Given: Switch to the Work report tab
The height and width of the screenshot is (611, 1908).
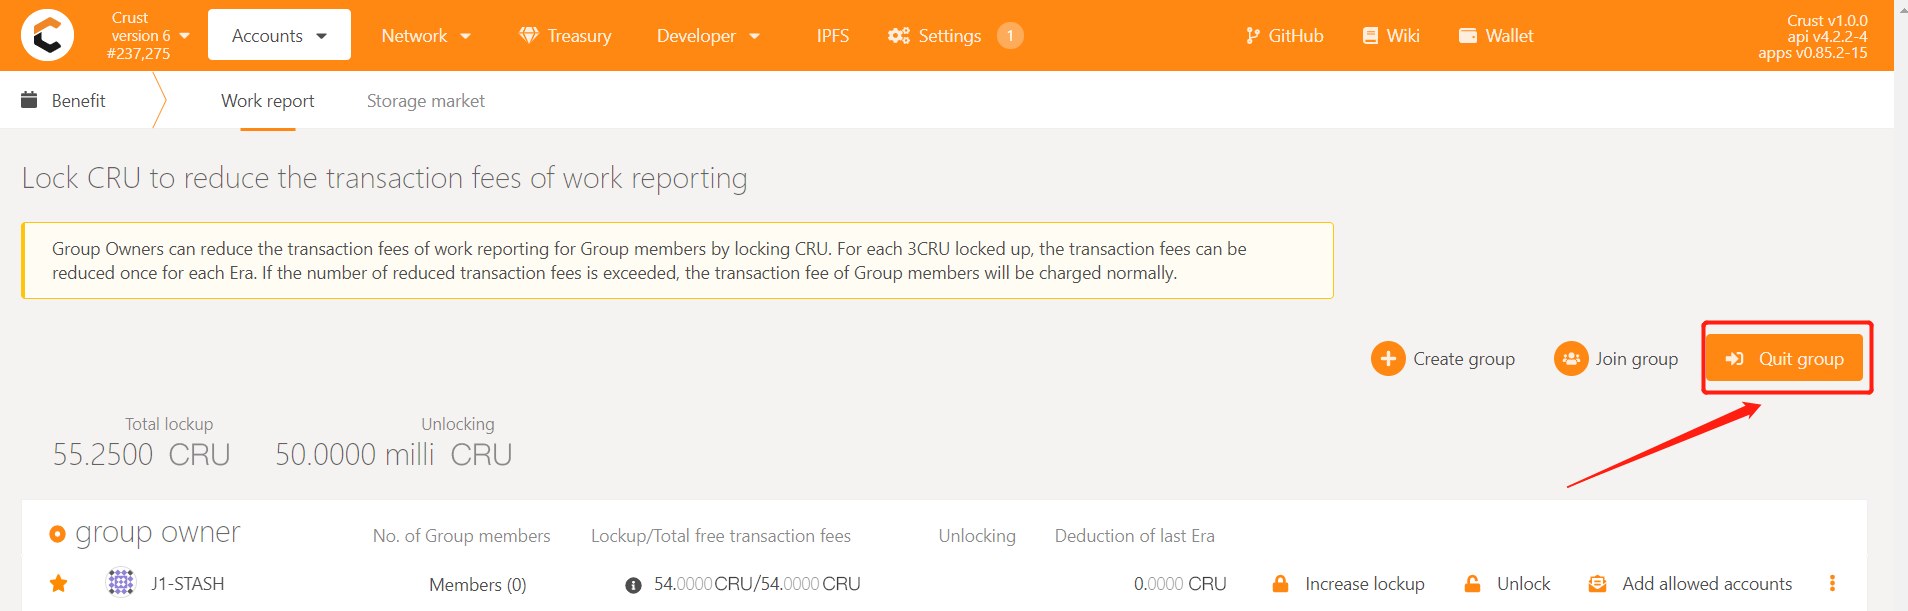Looking at the screenshot, I should (x=268, y=101).
